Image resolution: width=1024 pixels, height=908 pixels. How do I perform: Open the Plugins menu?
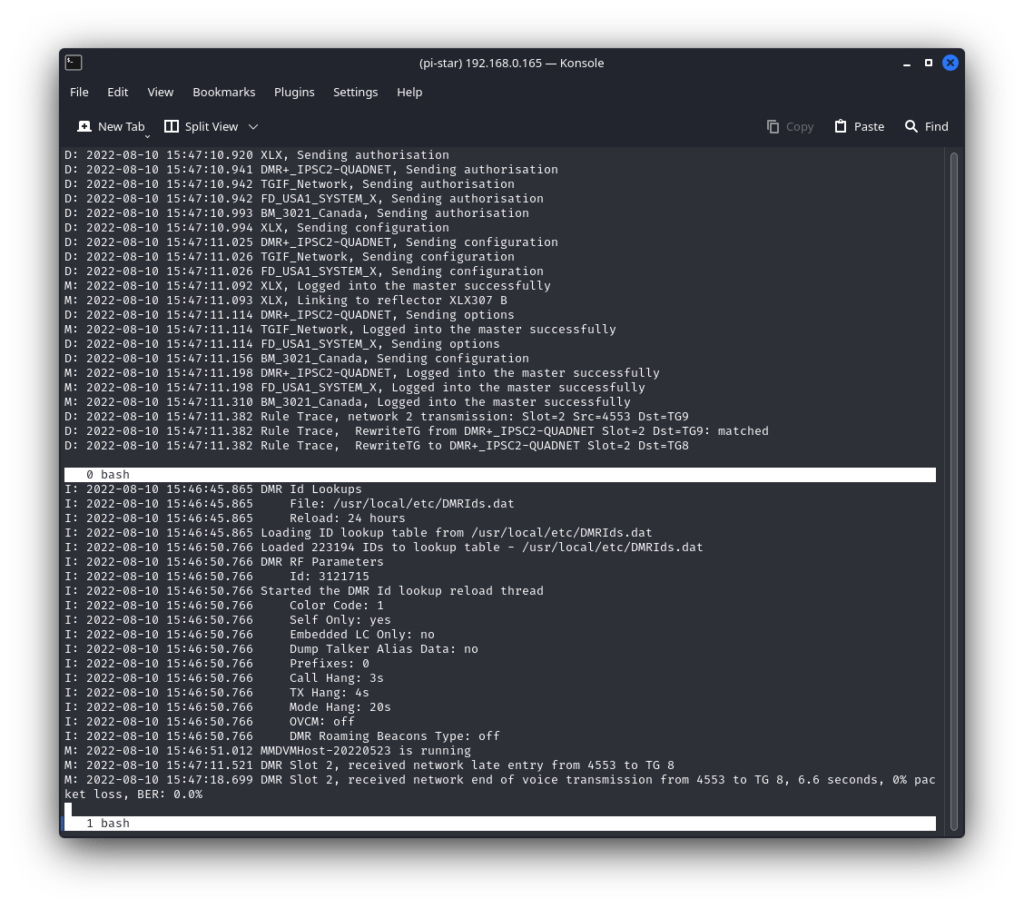[x=294, y=92]
